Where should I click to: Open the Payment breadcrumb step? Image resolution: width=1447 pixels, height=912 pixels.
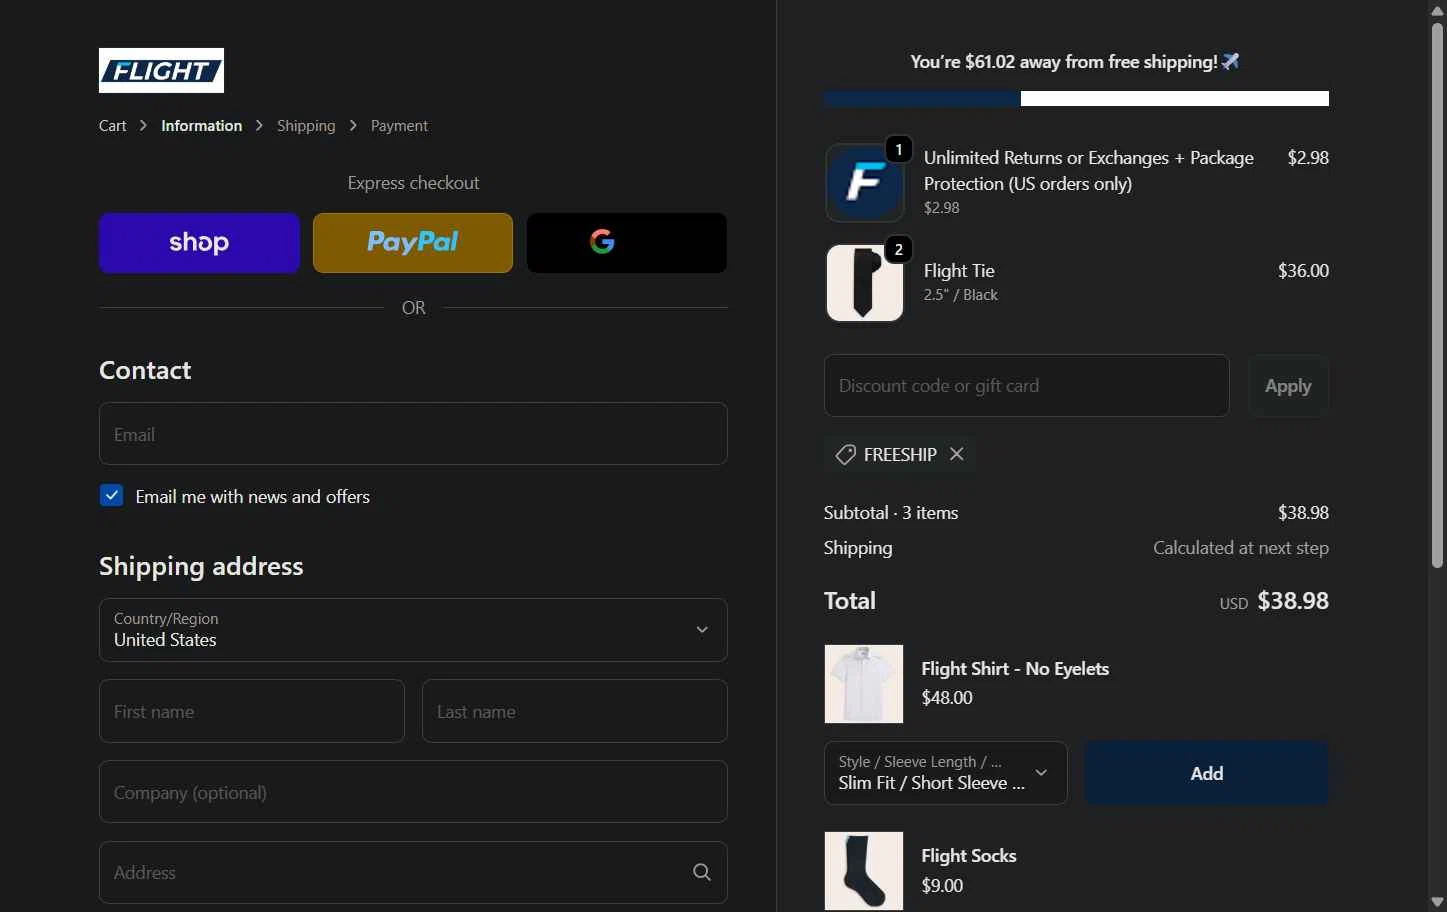pyautogui.click(x=399, y=126)
